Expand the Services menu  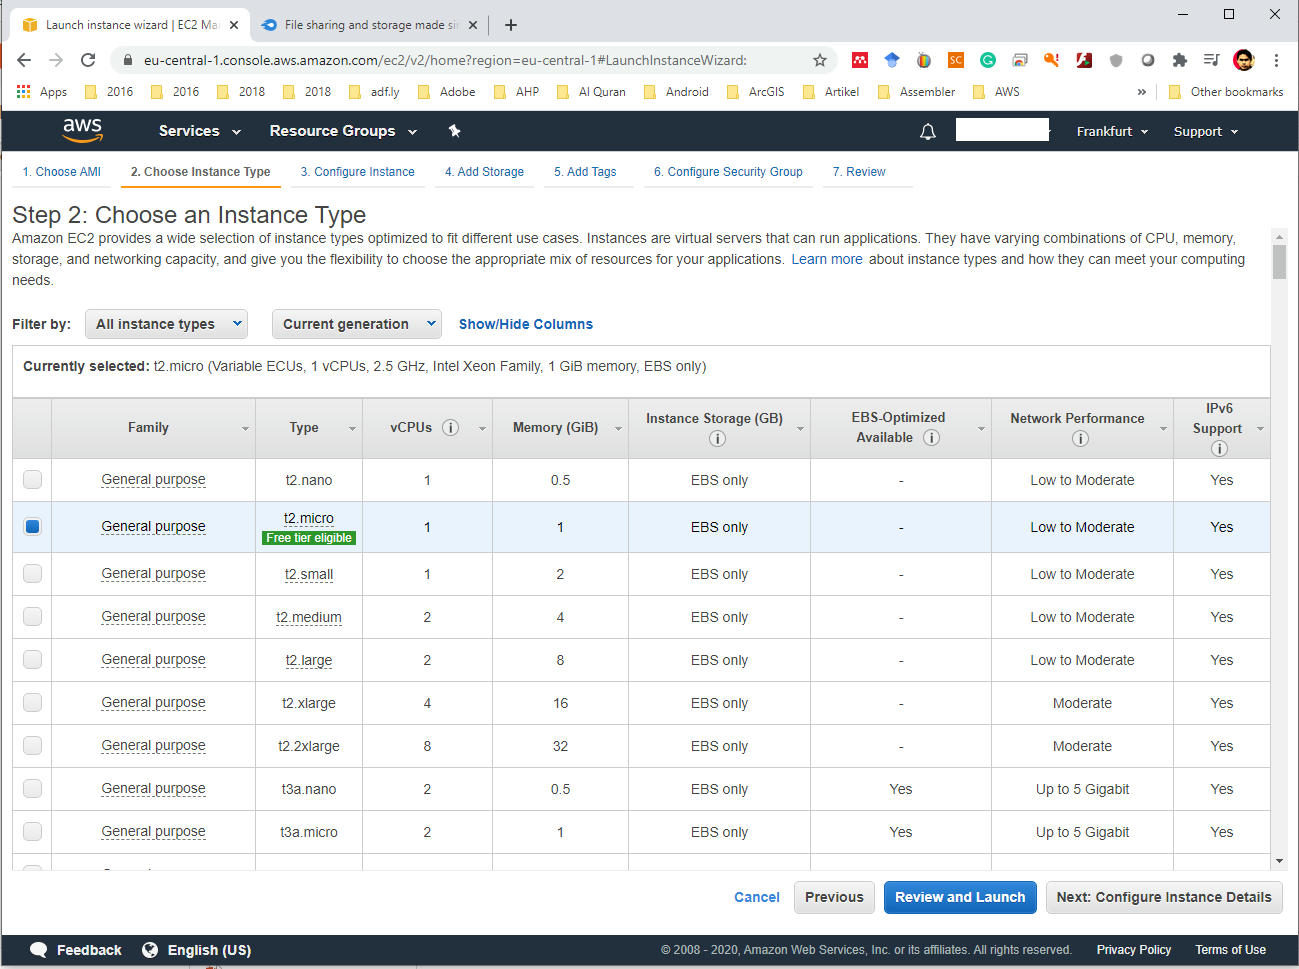pyautogui.click(x=200, y=131)
